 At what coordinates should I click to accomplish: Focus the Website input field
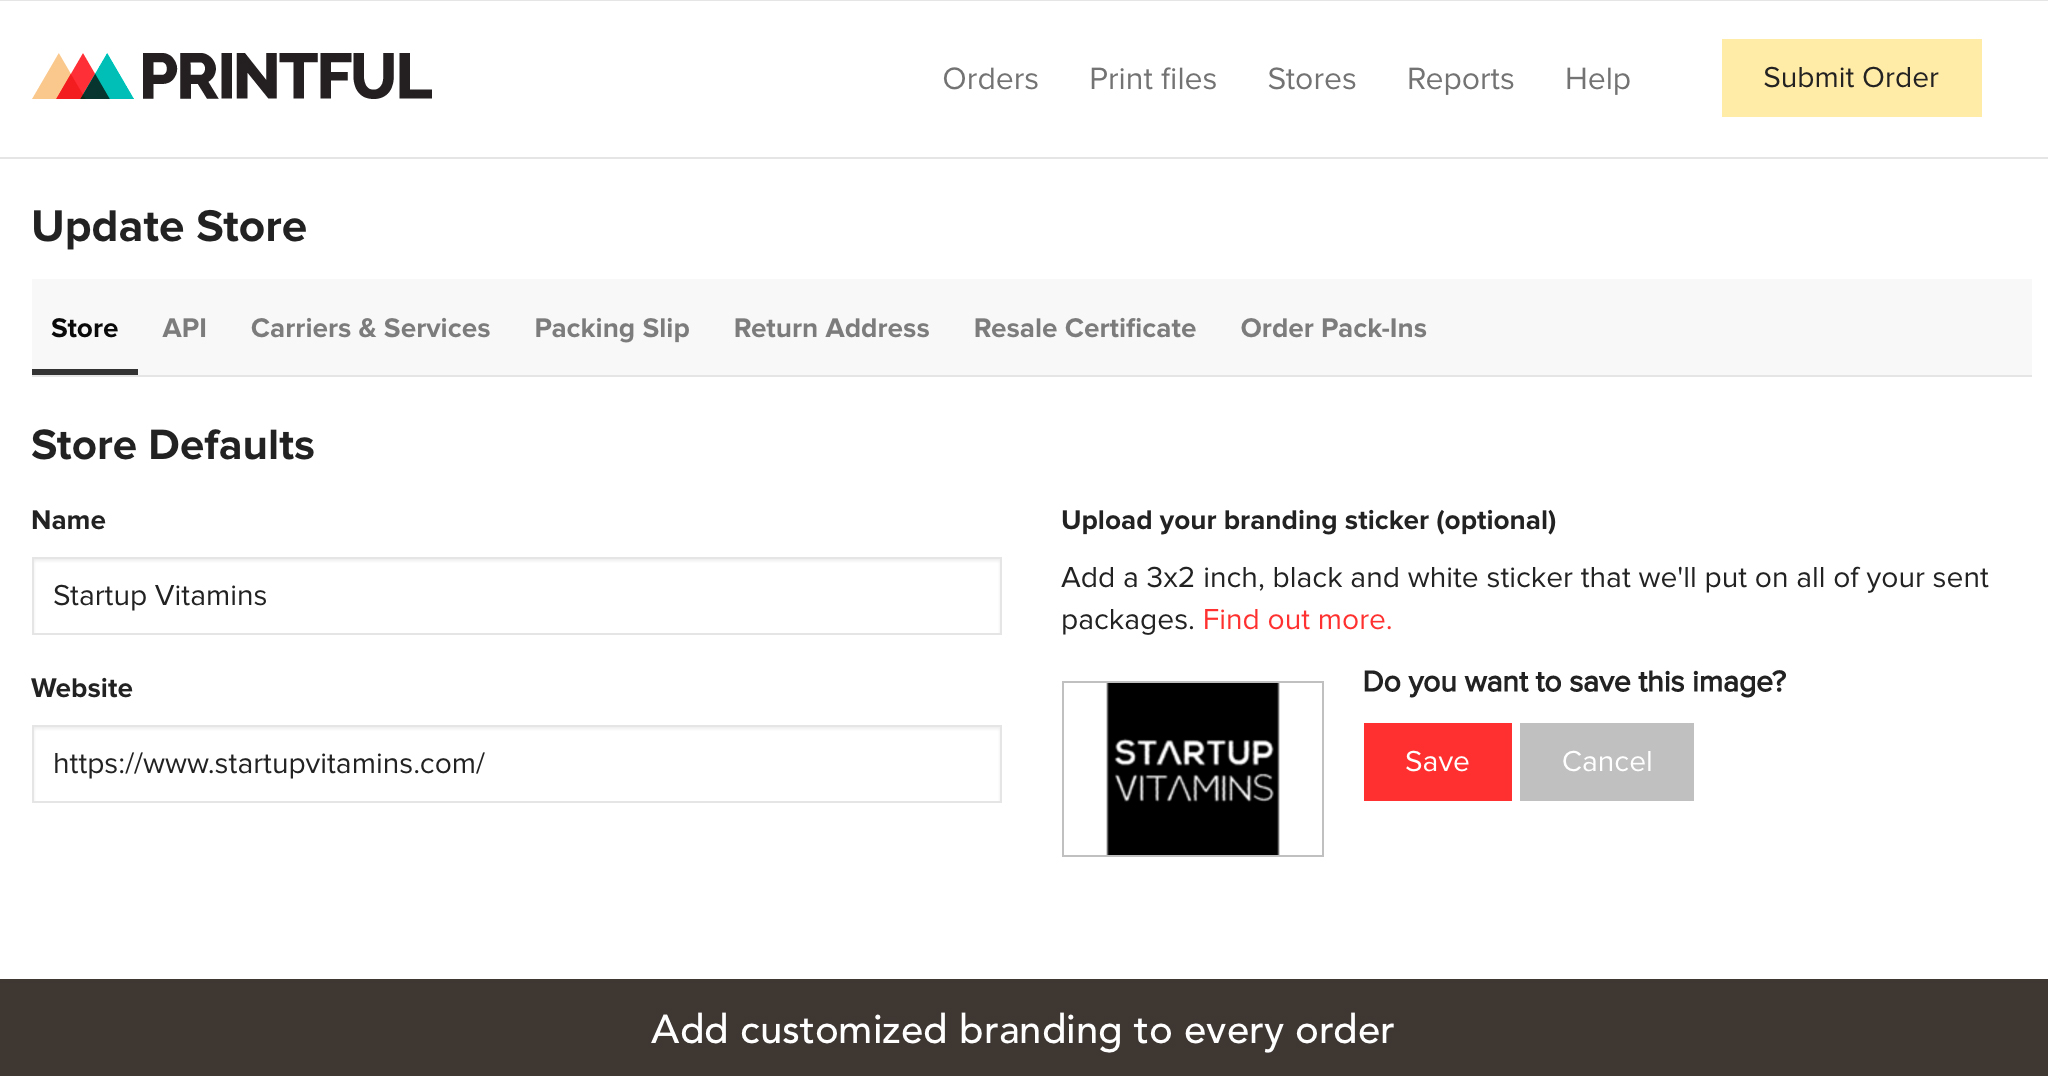point(517,764)
